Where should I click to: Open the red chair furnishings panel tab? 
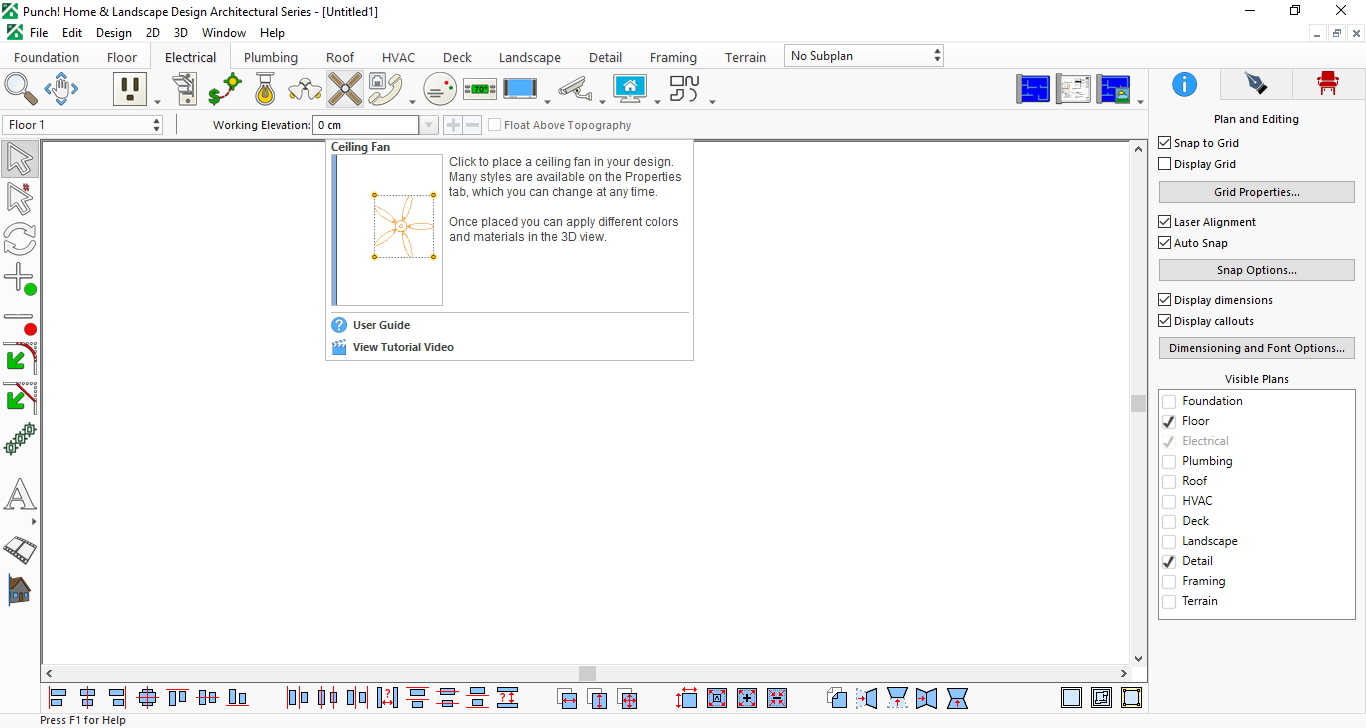[1328, 84]
